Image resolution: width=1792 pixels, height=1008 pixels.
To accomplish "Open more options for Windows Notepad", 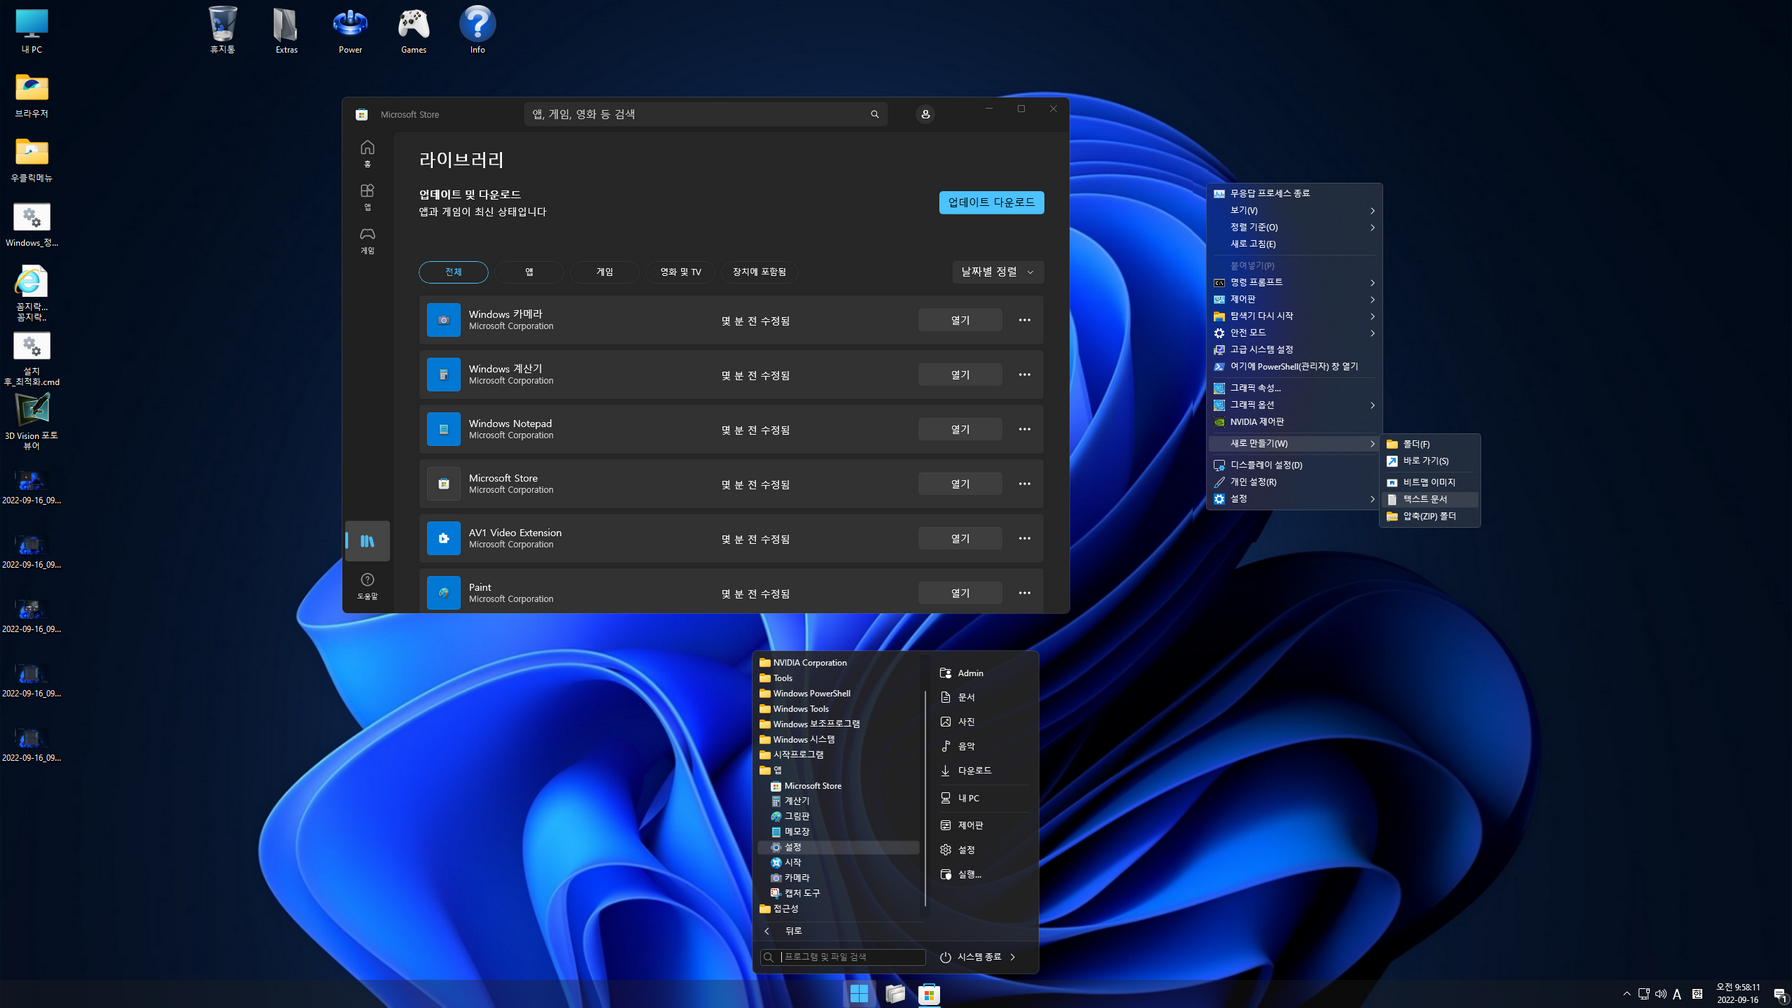I will click(x=1024, y=429).
